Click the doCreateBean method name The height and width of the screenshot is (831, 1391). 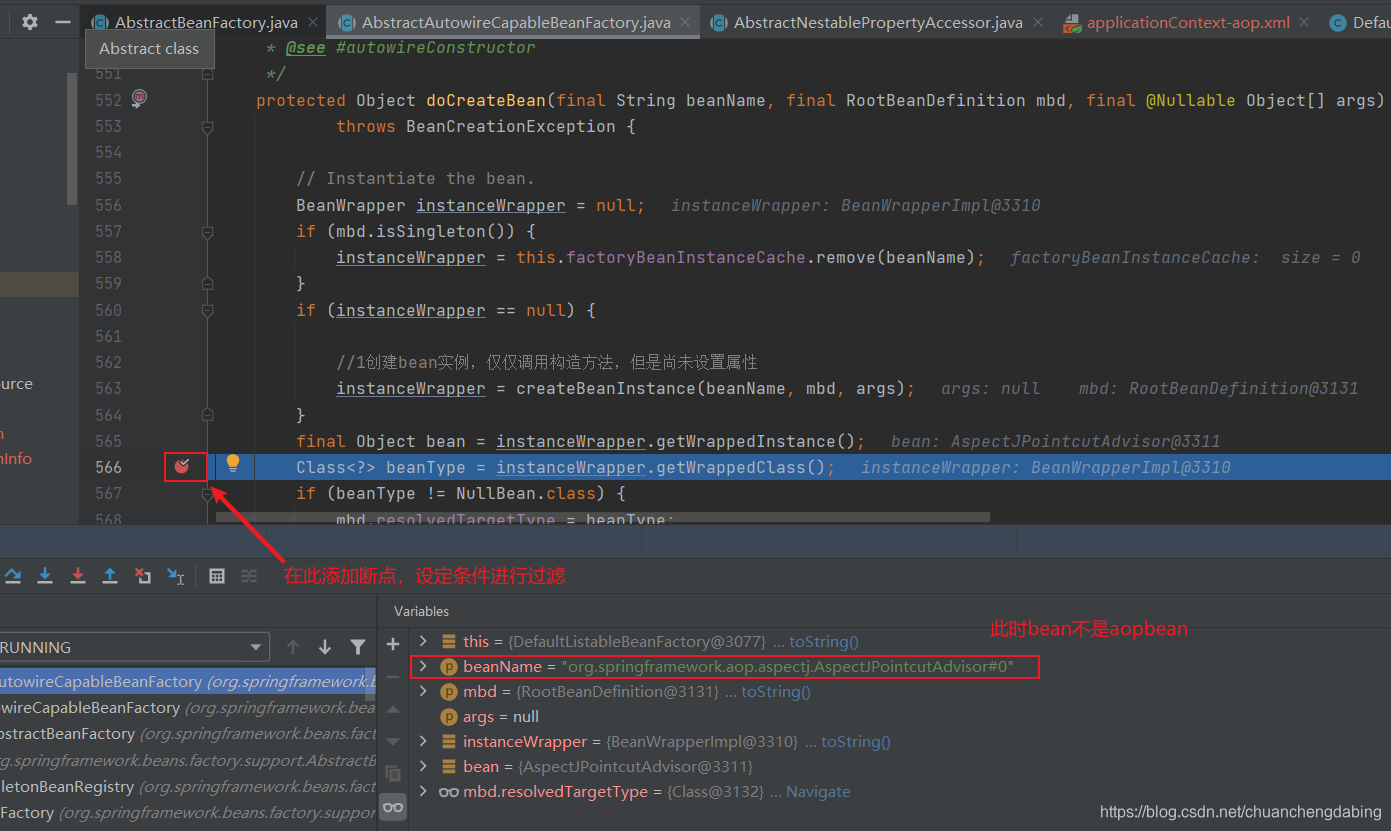(x=486, y=100)
